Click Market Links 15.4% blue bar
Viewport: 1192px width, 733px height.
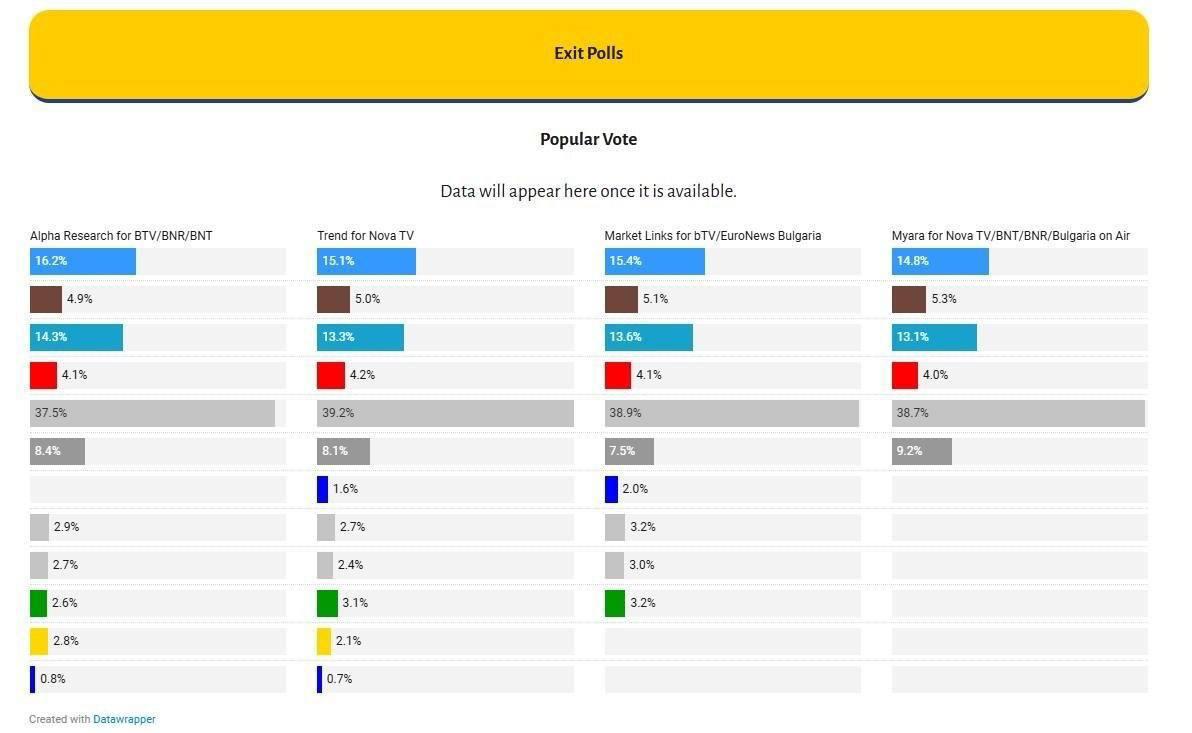point(655,261)
